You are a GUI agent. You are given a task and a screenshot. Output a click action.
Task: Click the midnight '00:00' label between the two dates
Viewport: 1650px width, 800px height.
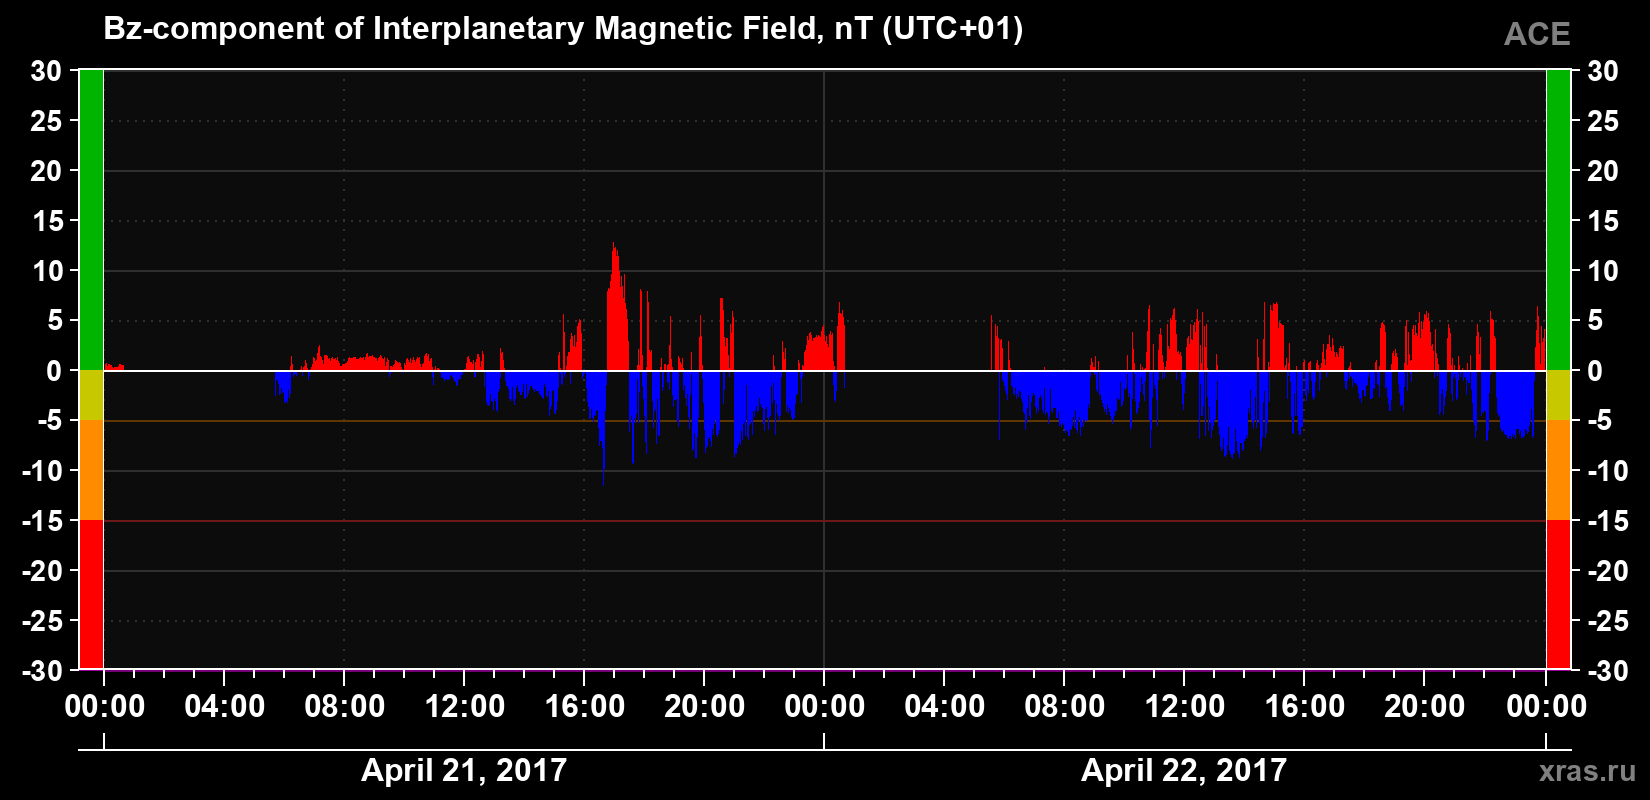point(825,707)
